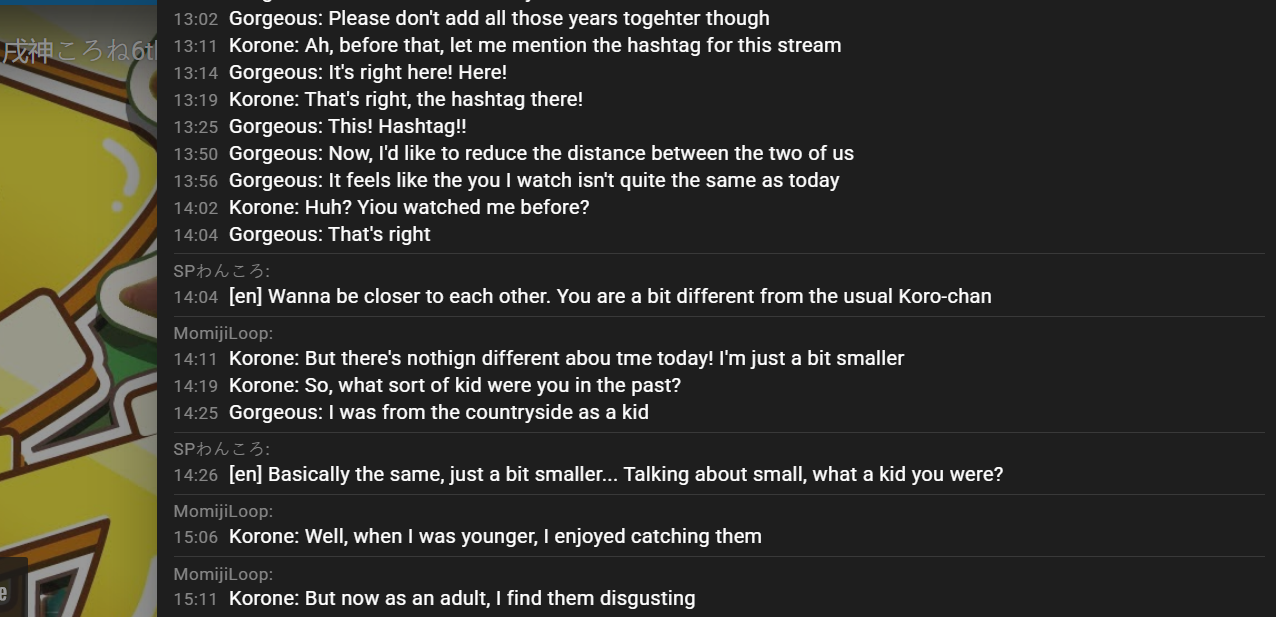Viewport: 1276px width, 617px height.
Task: Jump to the 14:11 timestamp
Action: point(195,359)
